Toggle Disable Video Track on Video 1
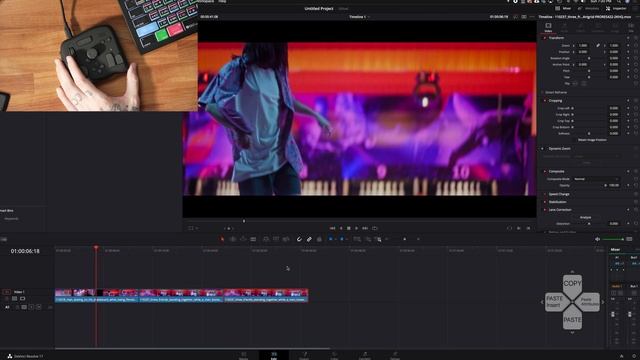640x360 pixels. pyautogui.click(x=23, y=299)
